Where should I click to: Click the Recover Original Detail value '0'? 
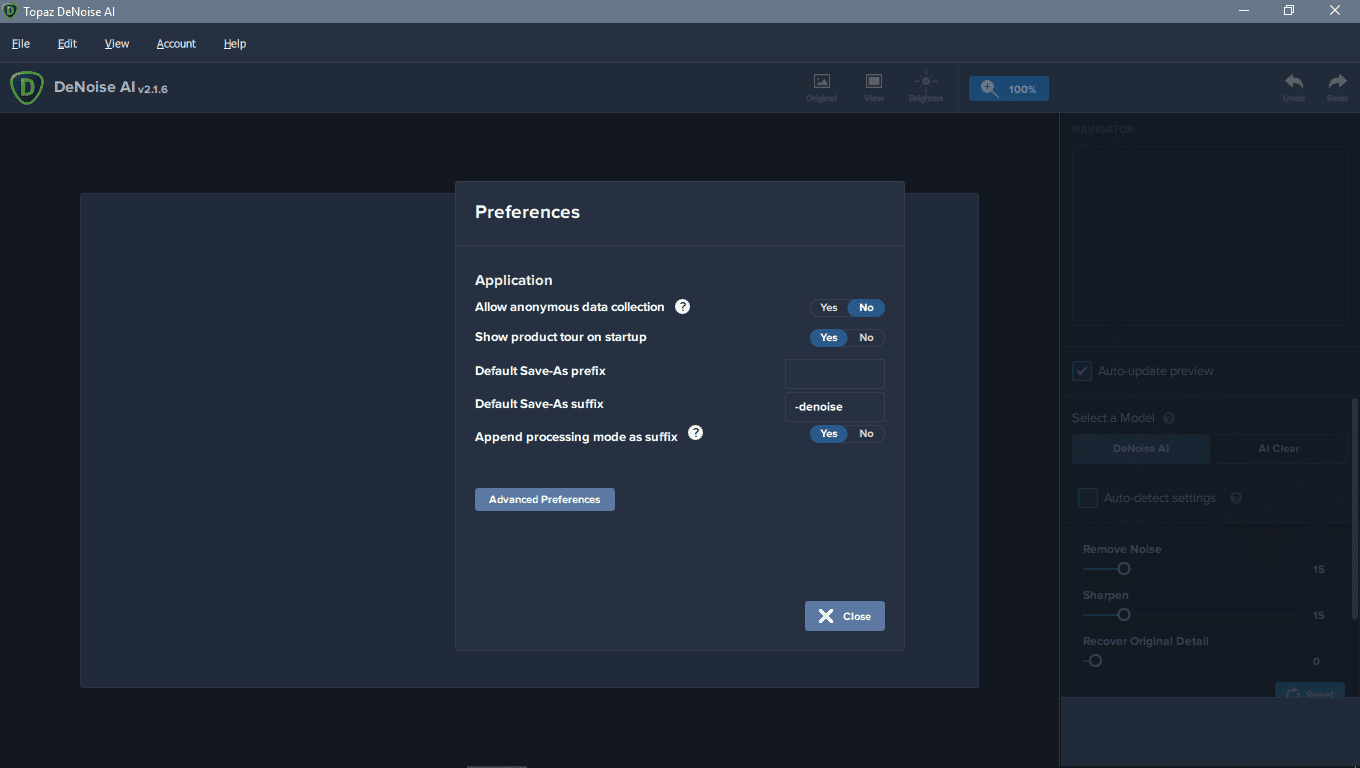1316,662
